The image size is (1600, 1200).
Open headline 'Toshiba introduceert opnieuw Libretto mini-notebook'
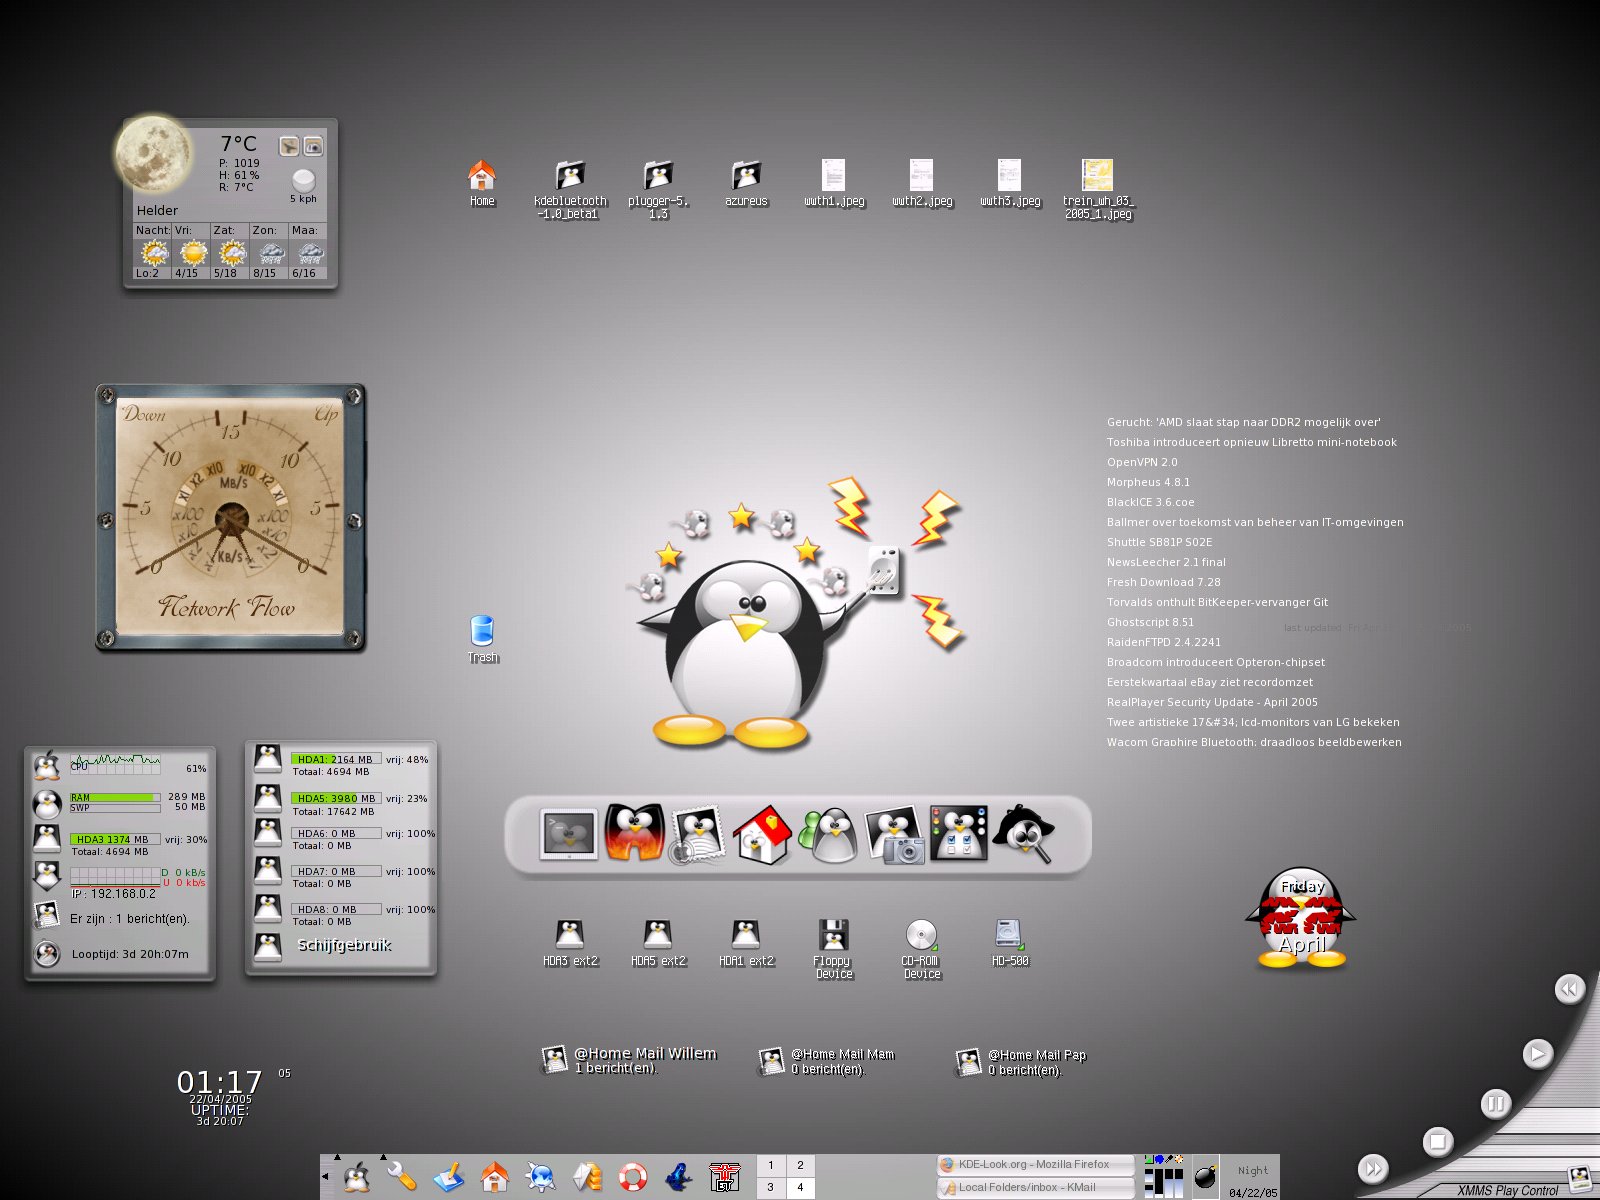coord(1251,442)
